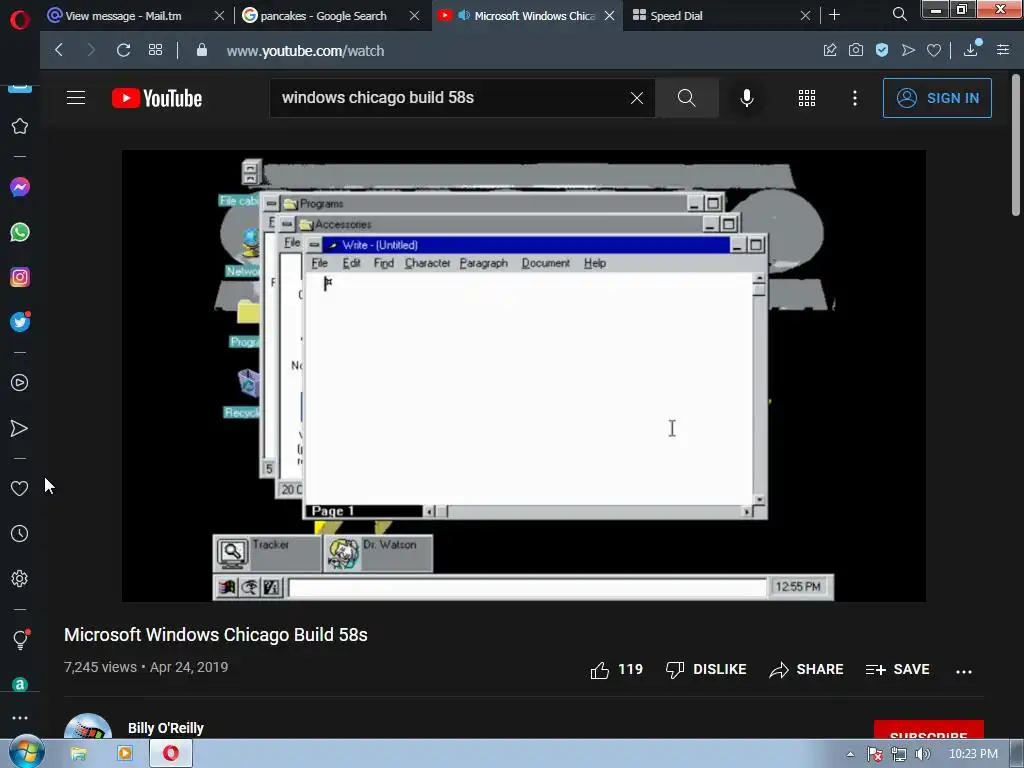The image size is (1024, 768).
Task: Open Instagram in Opera sidebar
Action: click(20, 277)
